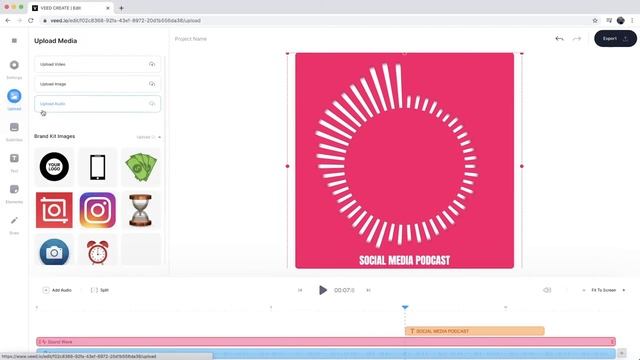
Task: Open the hamburger menu icon
Action: coord(14,40)
